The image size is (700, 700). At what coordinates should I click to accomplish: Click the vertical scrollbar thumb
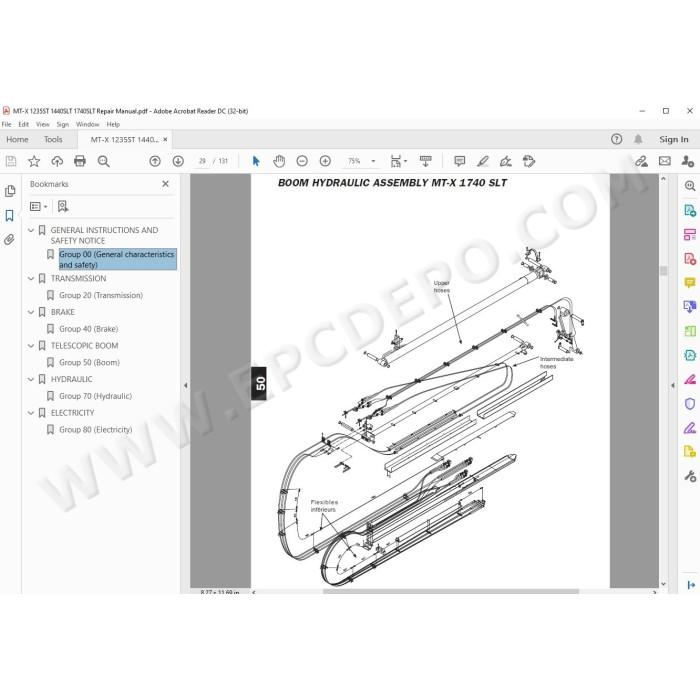tap(663, 271)
